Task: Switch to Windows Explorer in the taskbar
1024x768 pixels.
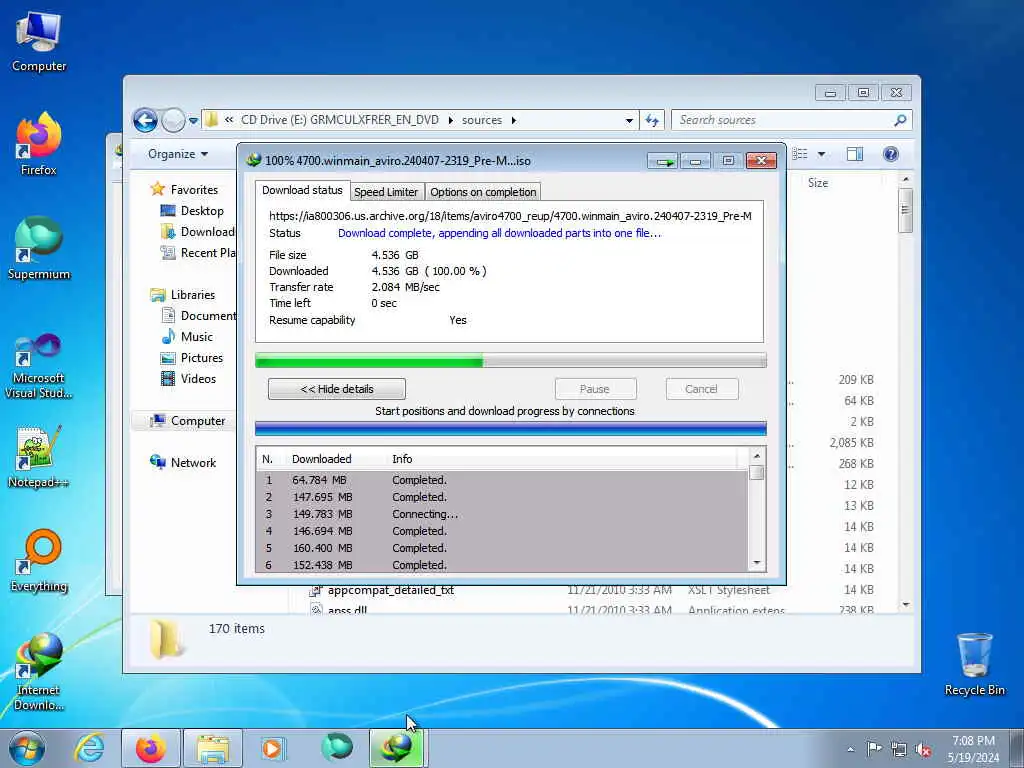Action: 213,748
